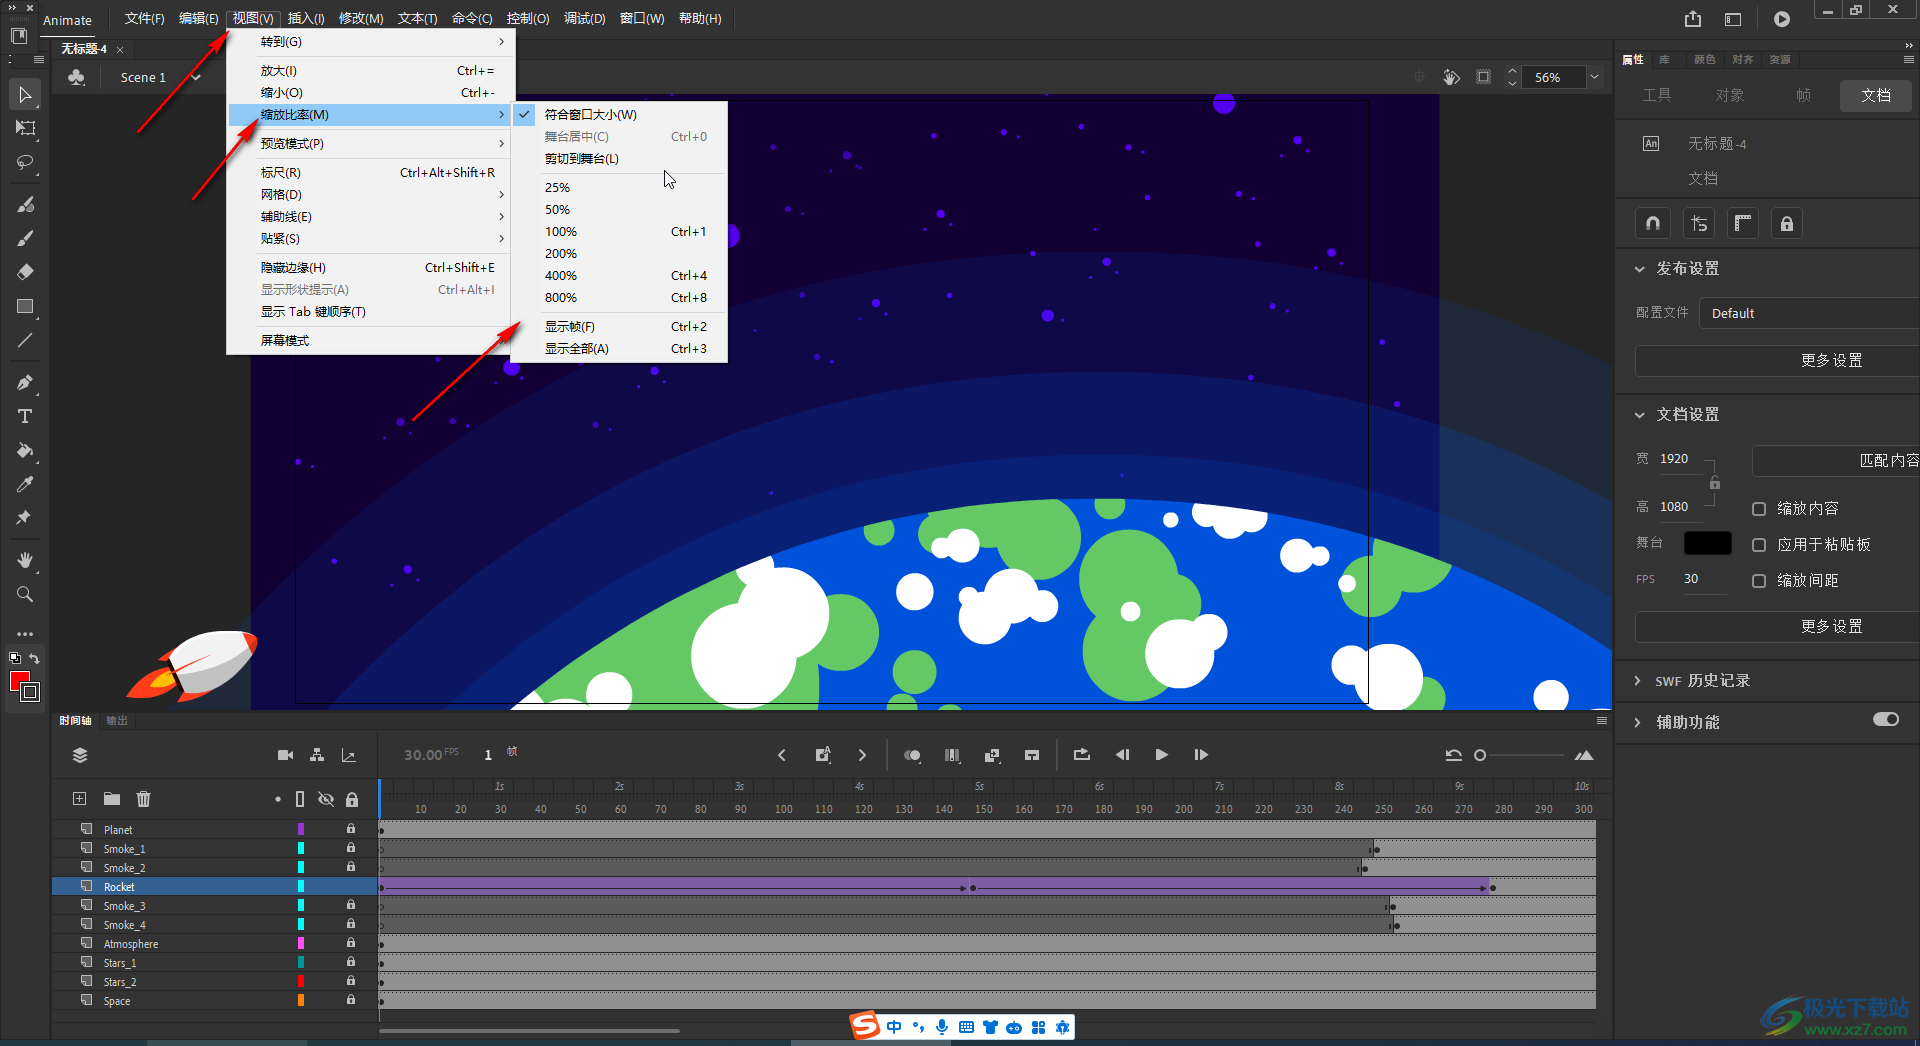Select the Zoom magnifier tool
Image resolution: width=1920 pixels, height=1046 pixels.
pos(25,594)
